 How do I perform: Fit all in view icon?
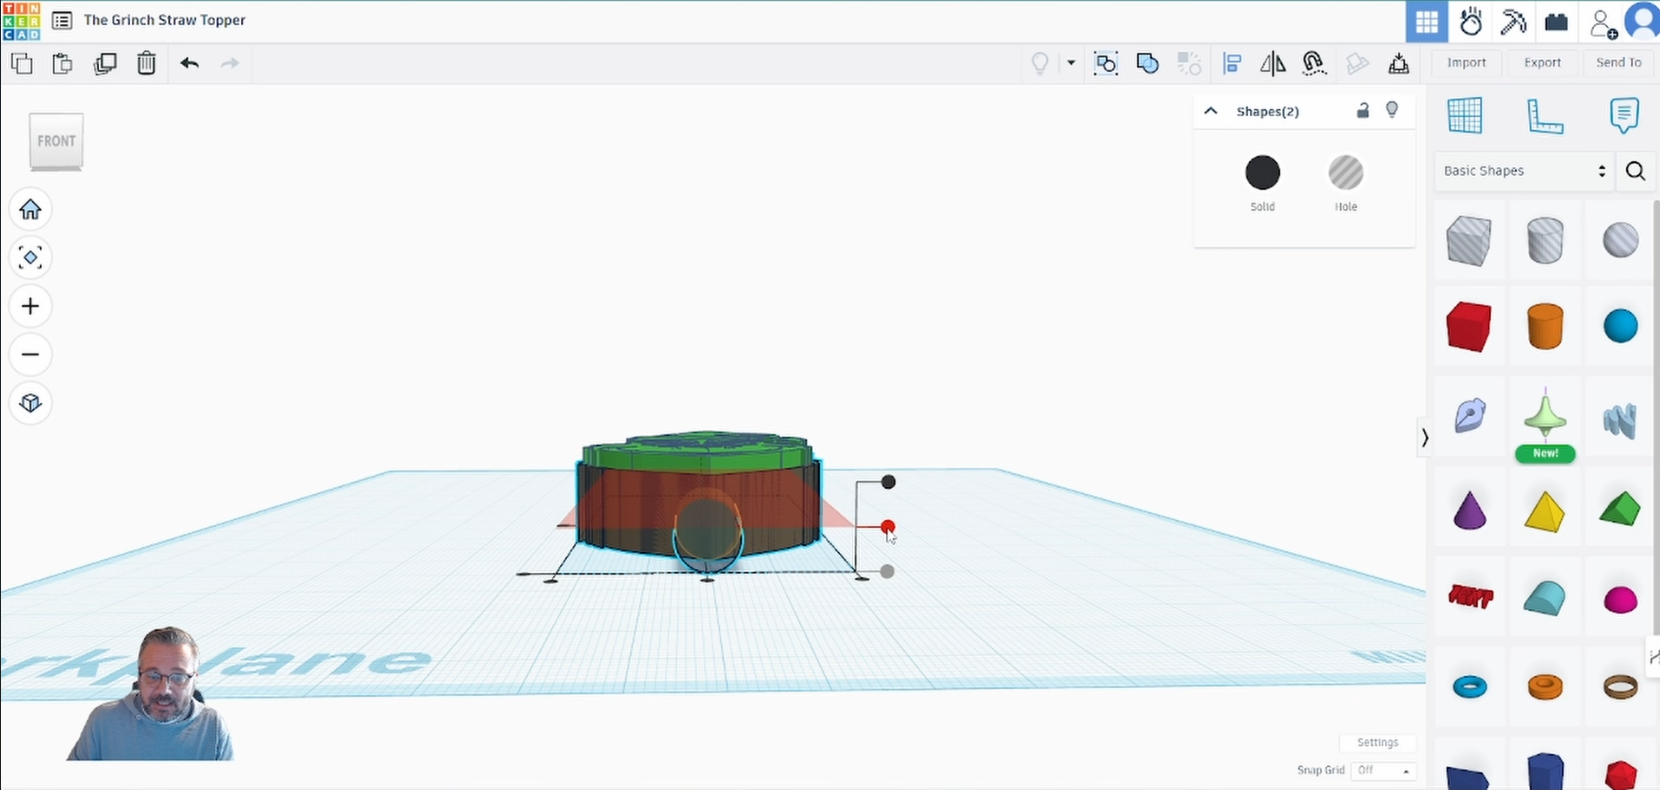coord(30,258)
